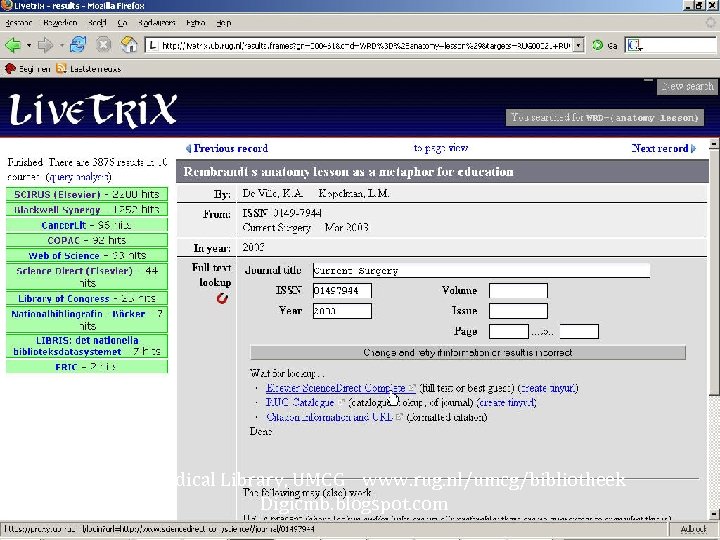Open the second menu bar item
This screenshot has height=540, width=720.
click(60, 22)
